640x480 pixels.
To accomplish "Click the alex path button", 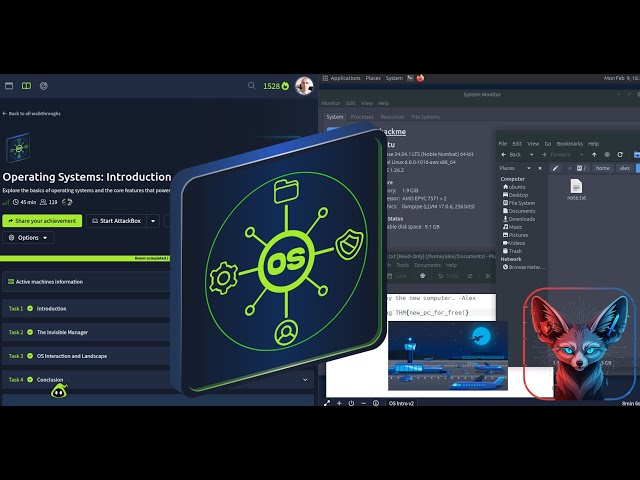I will pos(625,168).
